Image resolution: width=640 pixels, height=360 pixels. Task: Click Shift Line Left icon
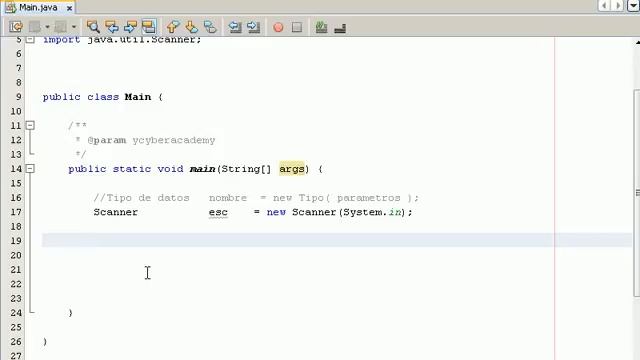click(x=235, y=27)
